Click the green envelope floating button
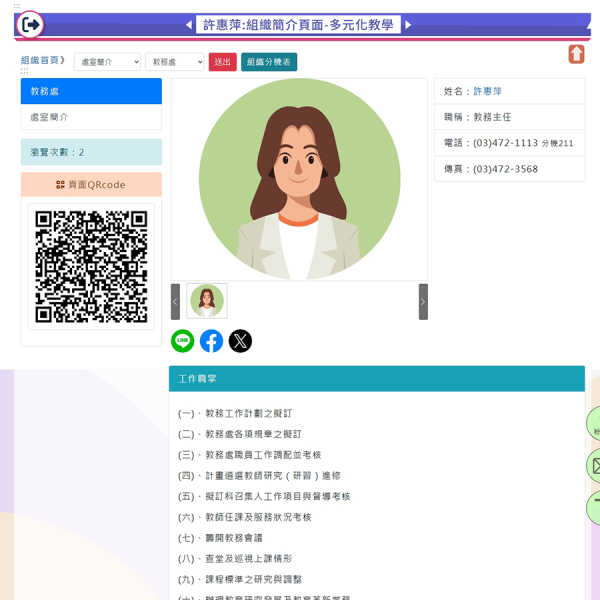 pos(594,466)
